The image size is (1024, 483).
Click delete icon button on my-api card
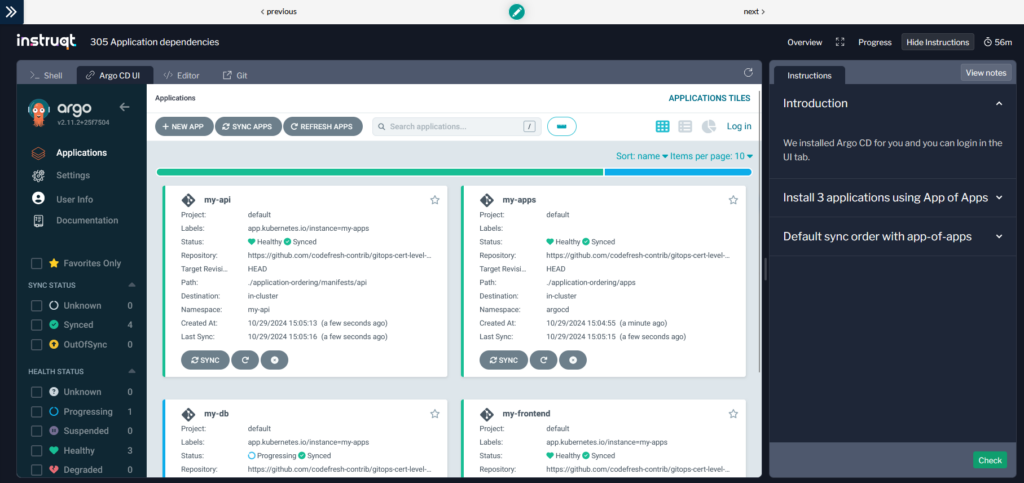(x=274, y=360)
